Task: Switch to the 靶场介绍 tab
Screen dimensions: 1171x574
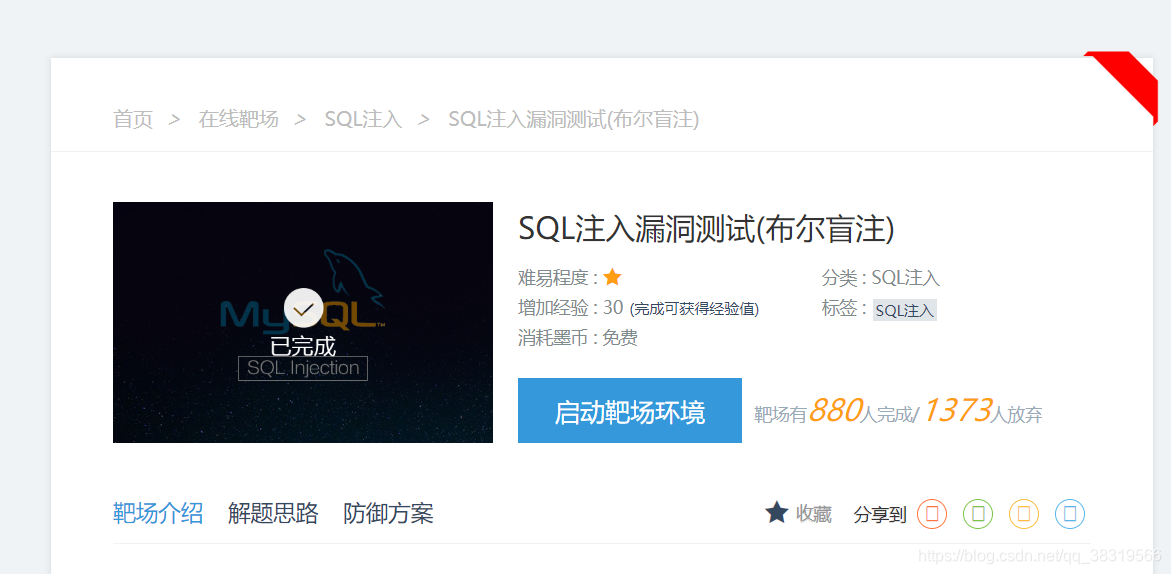Action: 158,514
